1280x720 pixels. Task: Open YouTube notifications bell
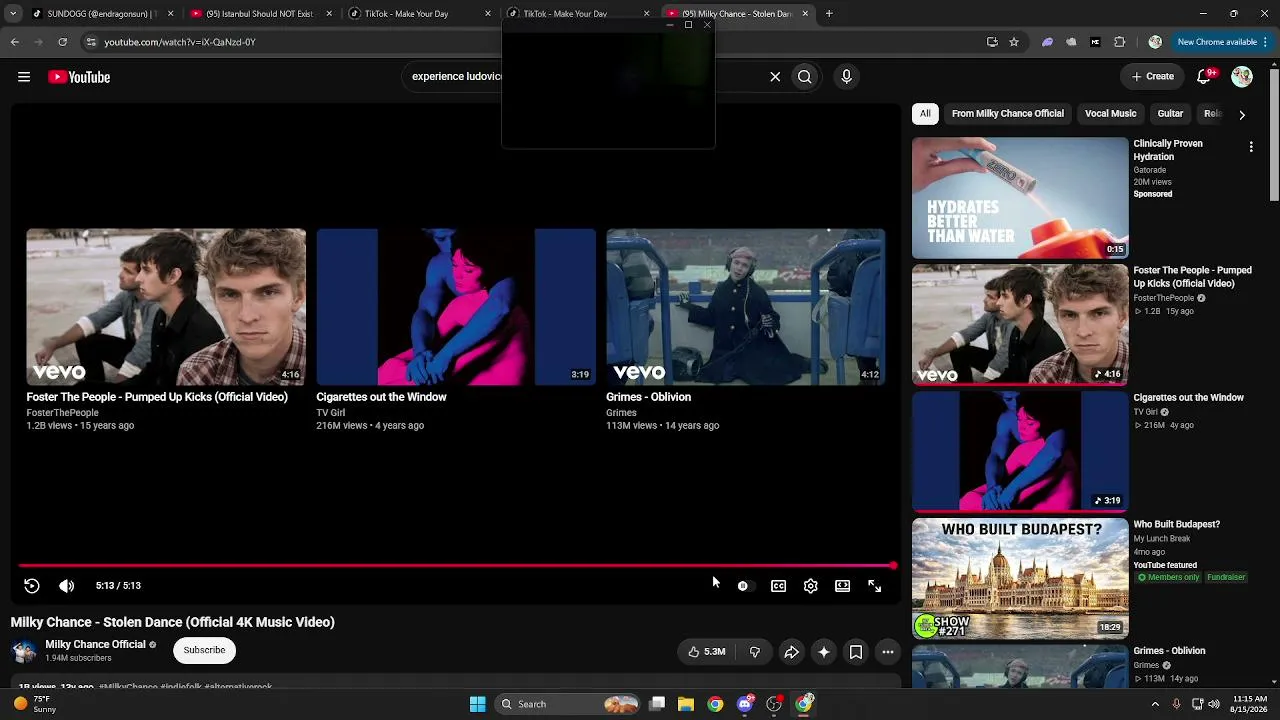click(x=1206, y=76)
